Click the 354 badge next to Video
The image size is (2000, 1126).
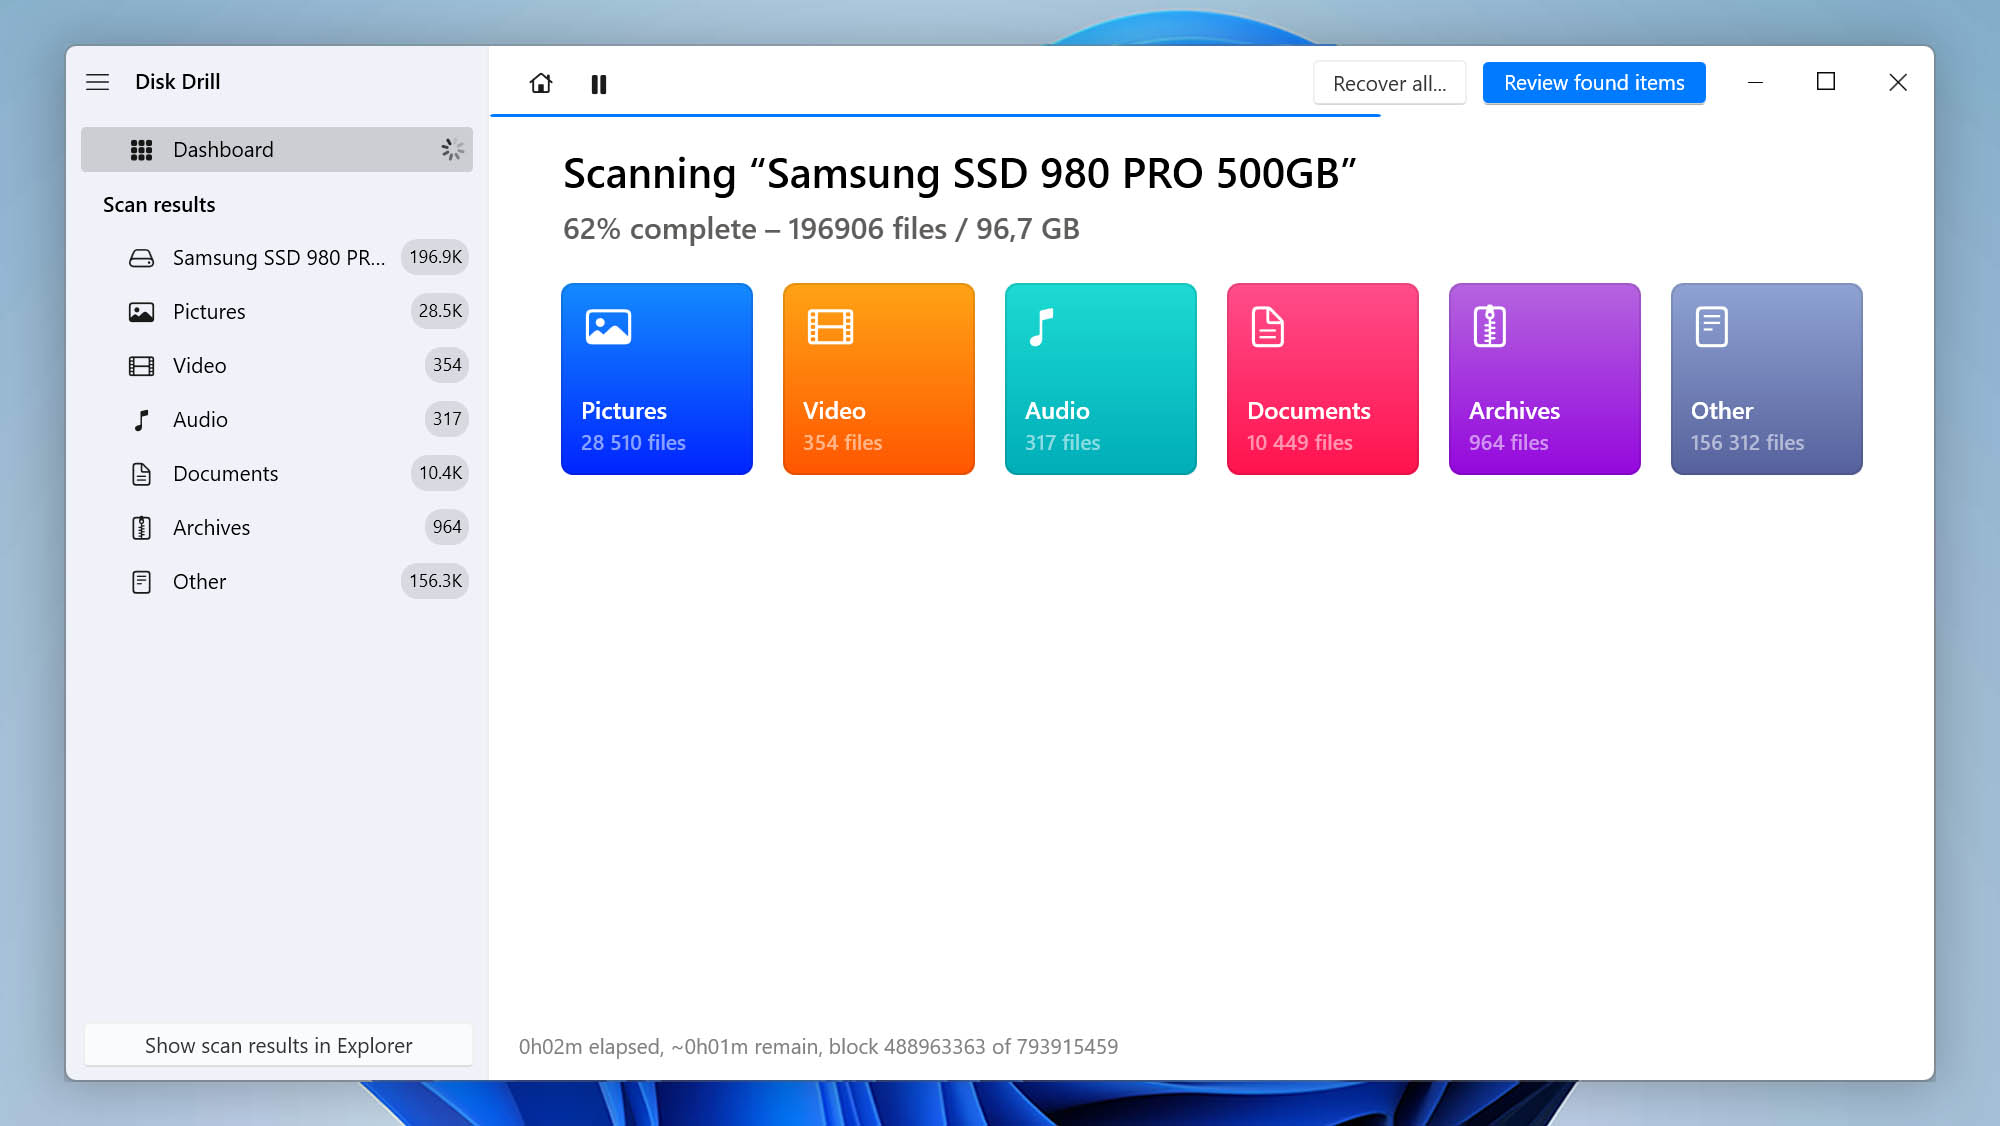tap(447, 365)
